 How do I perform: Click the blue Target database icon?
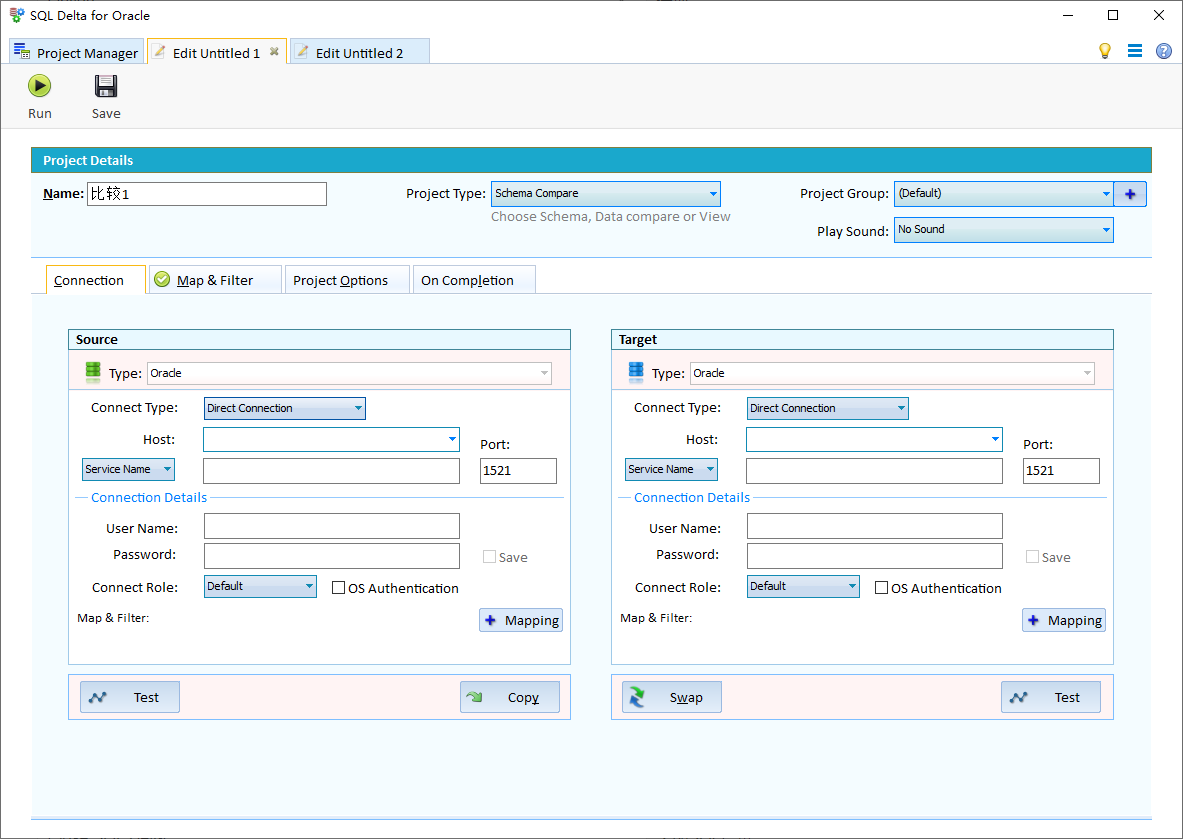point(636,372)
